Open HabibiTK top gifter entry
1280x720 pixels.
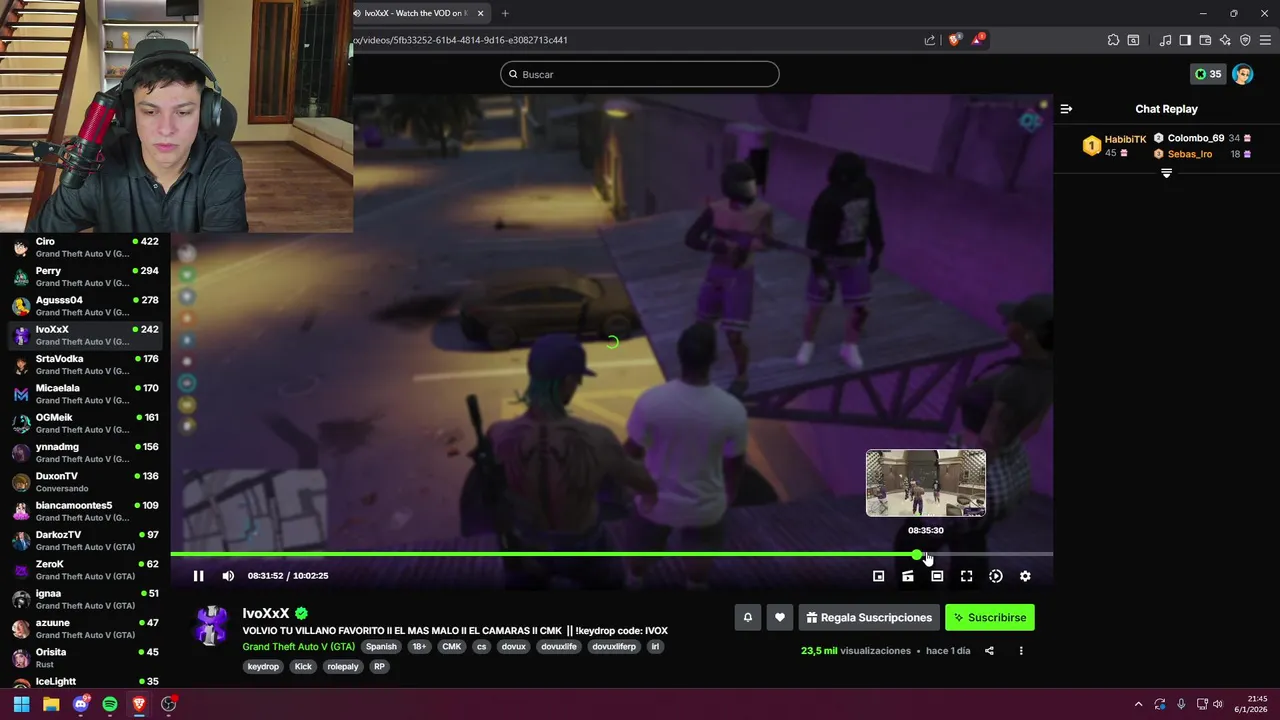pos(1114,146)
